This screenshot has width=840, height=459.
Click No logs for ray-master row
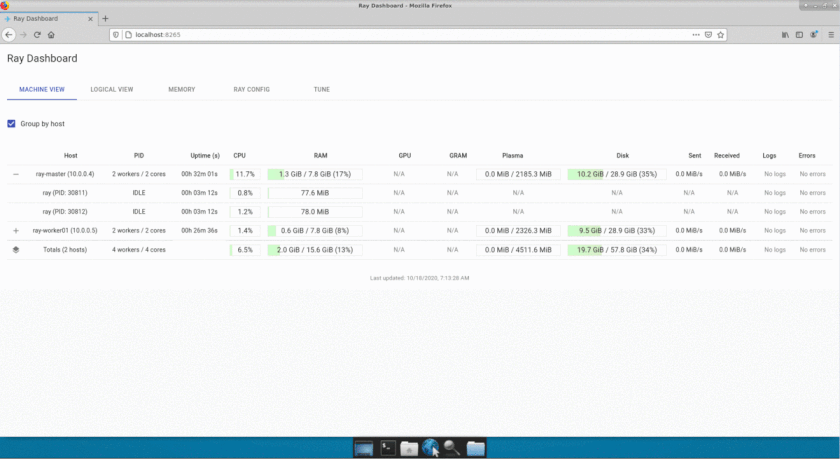775,174
